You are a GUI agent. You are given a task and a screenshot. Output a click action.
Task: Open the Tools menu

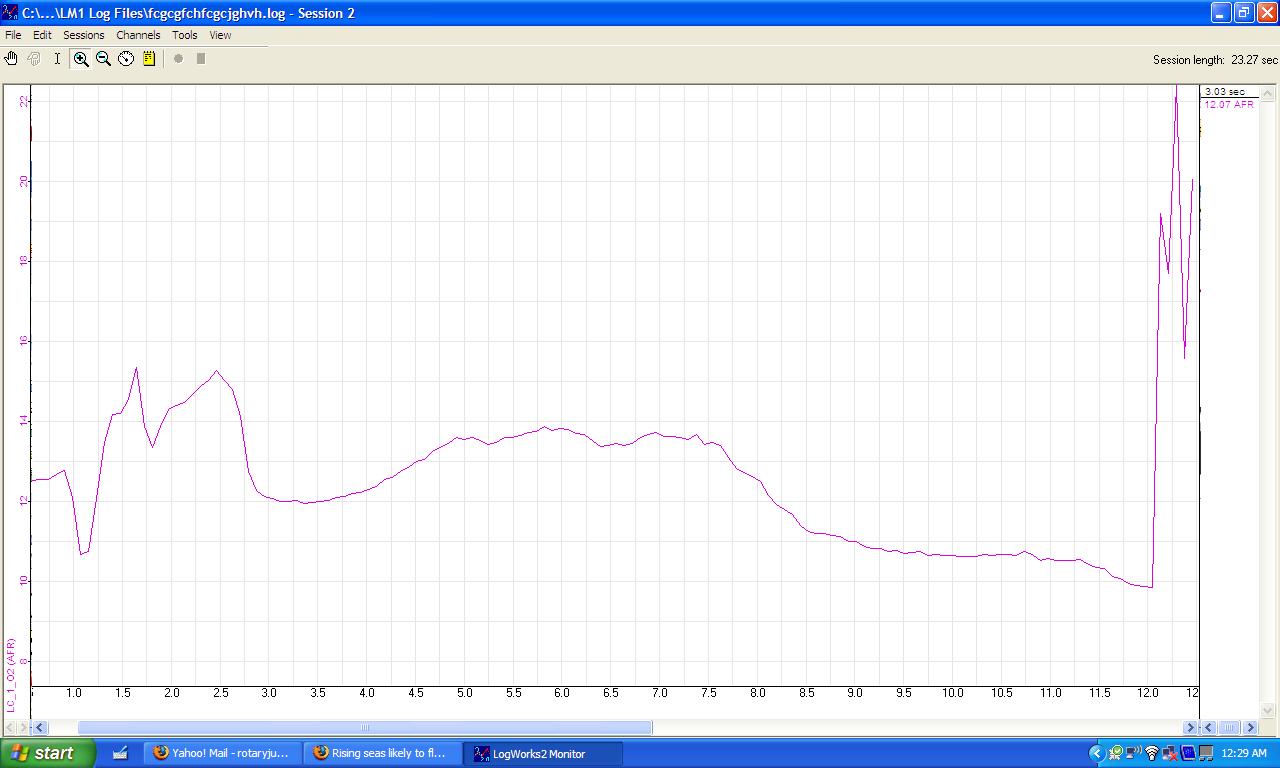[185, 35]
